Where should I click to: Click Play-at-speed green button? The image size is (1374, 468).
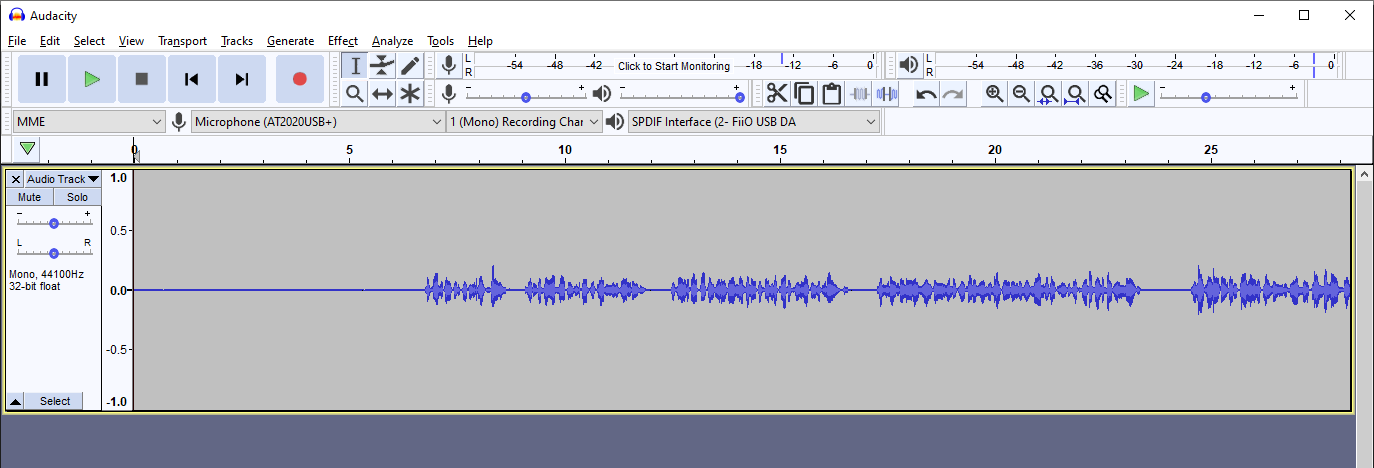1141,94
